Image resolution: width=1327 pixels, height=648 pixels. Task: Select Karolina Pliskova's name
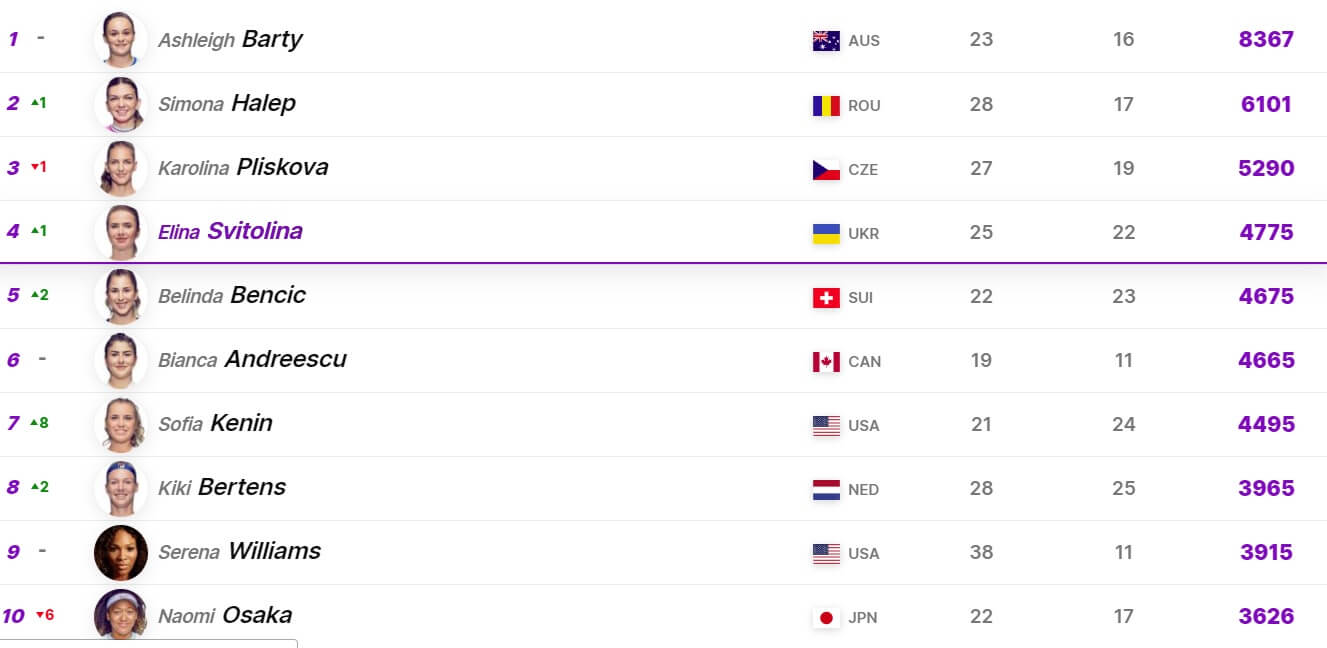pyautogui.click(x=243, y=167)
